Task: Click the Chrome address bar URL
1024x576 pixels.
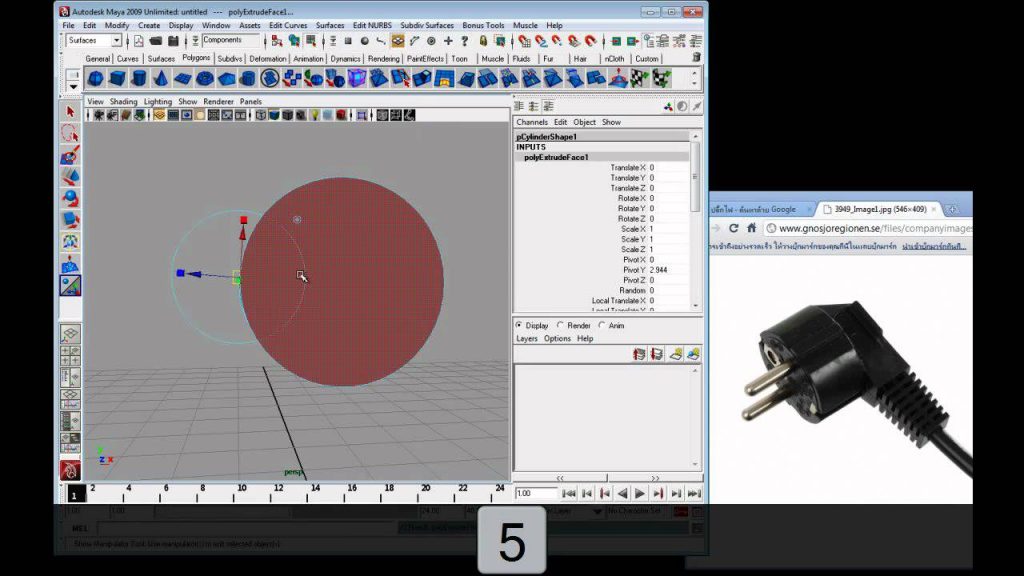Action: [x=874, y=229]
